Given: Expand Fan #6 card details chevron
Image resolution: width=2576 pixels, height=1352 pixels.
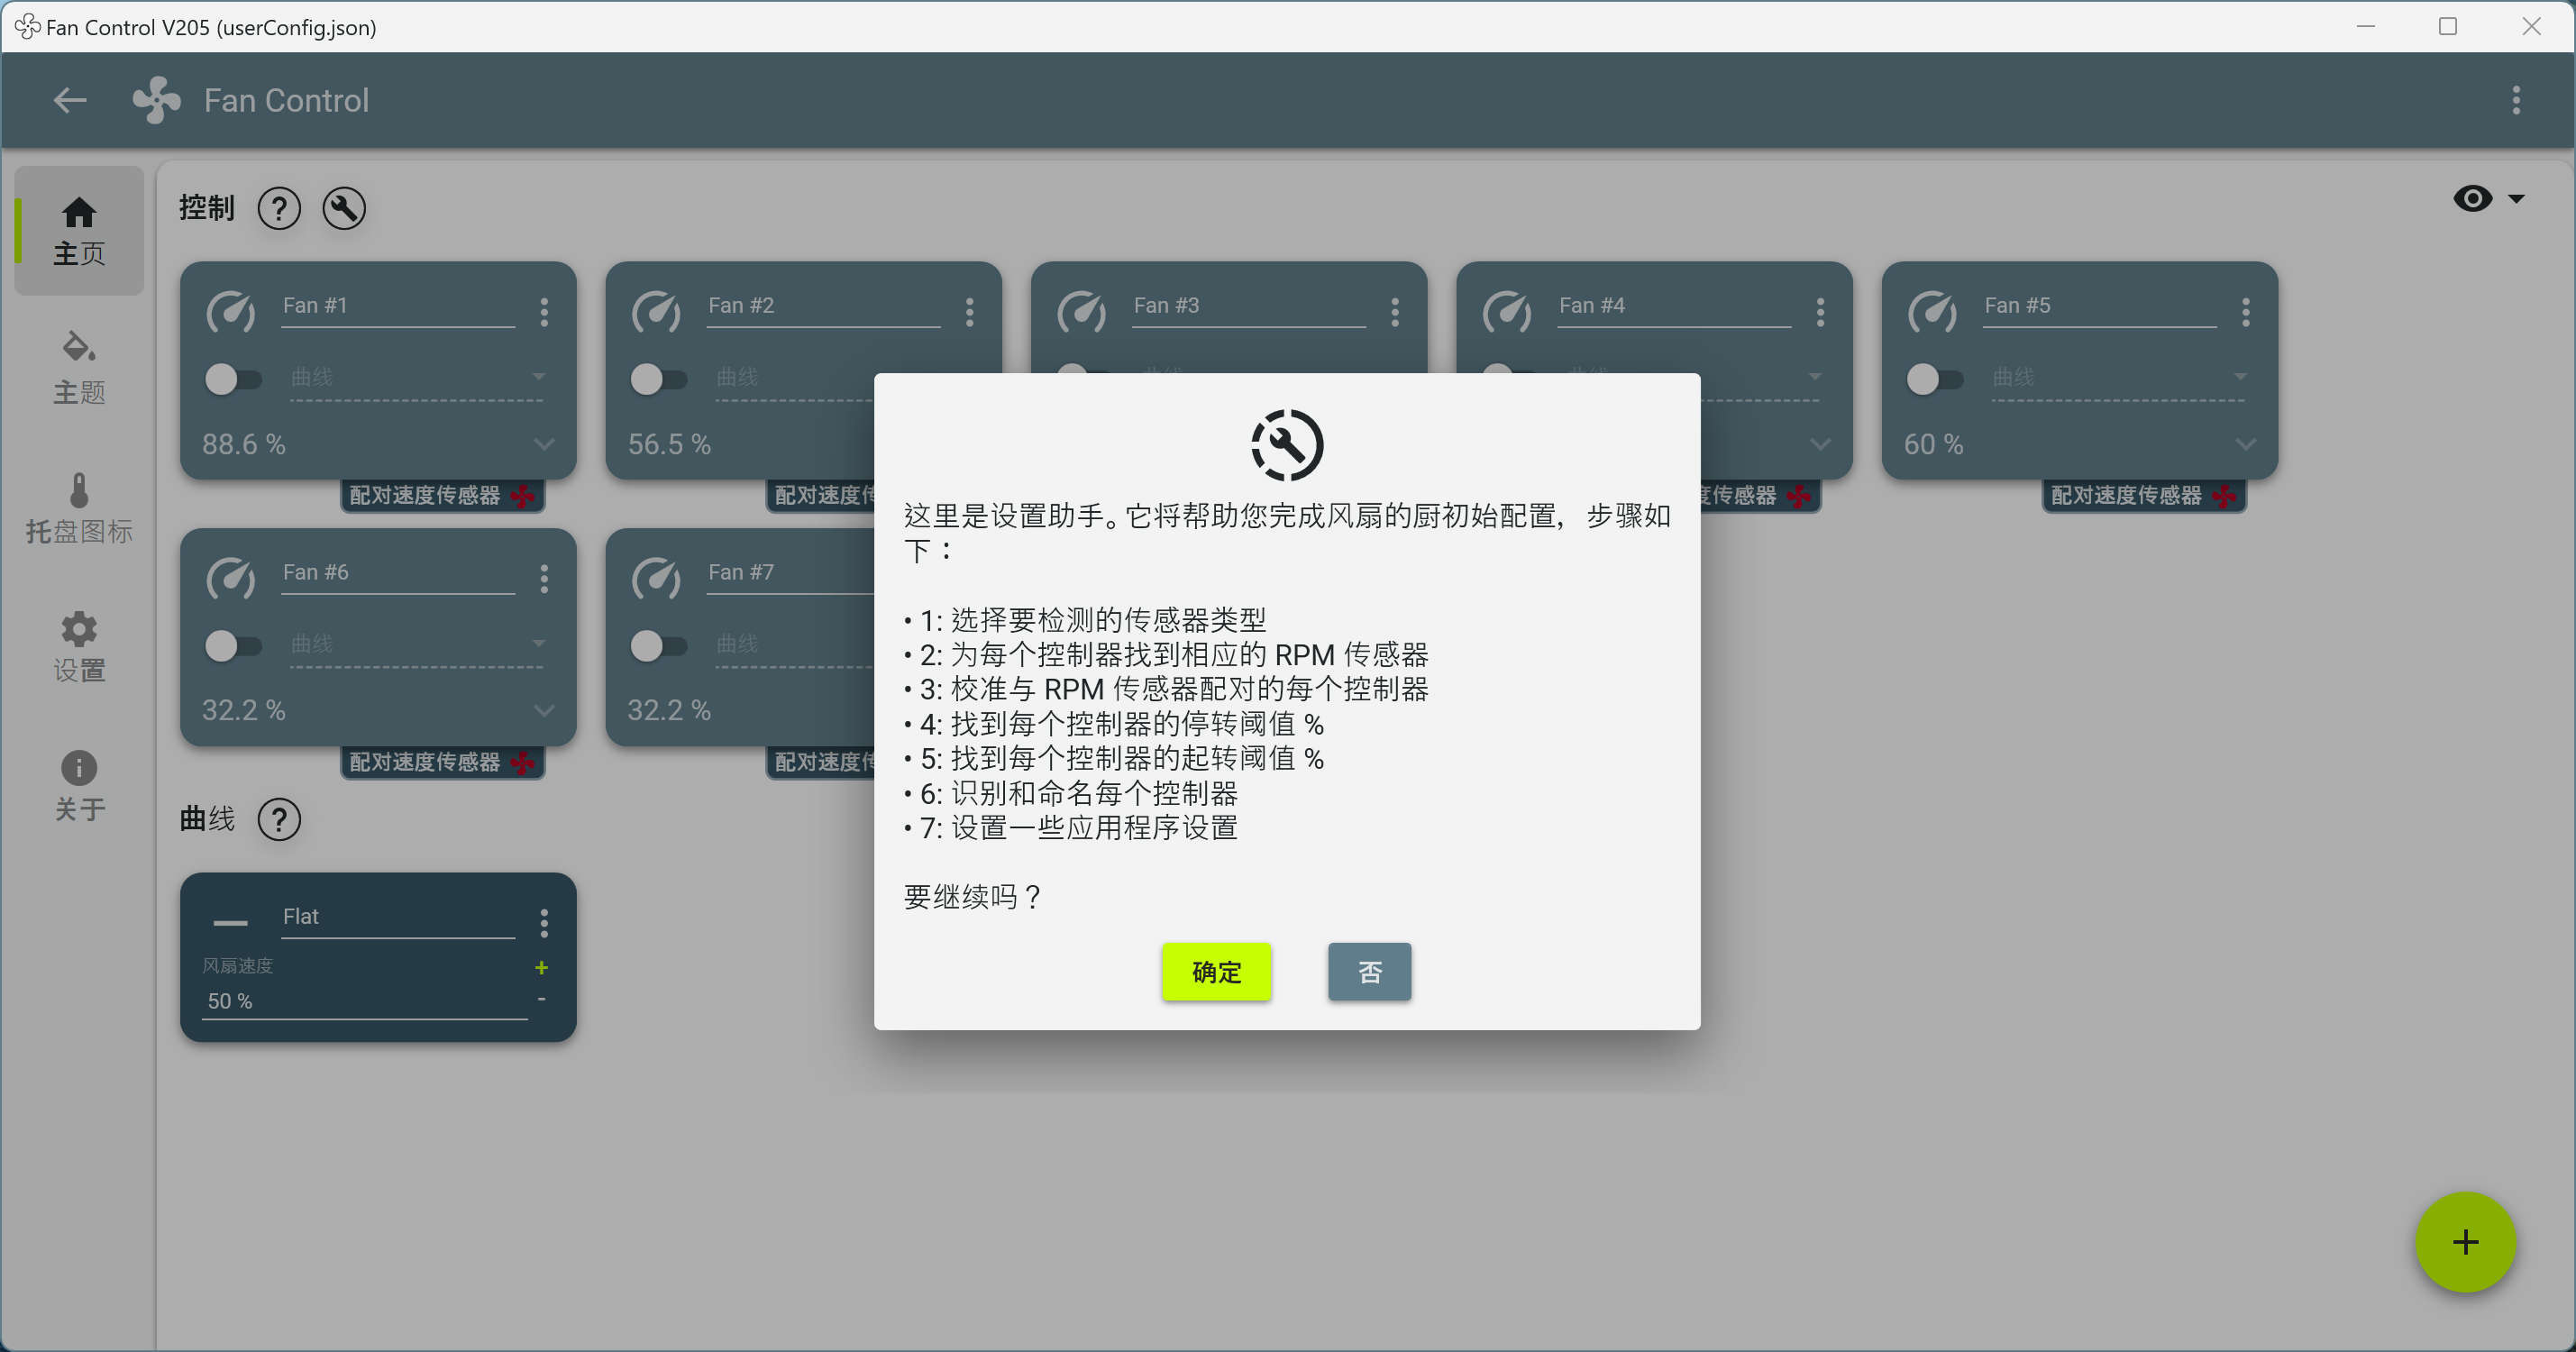Looking at the screenshot, I should pos(544,711).
